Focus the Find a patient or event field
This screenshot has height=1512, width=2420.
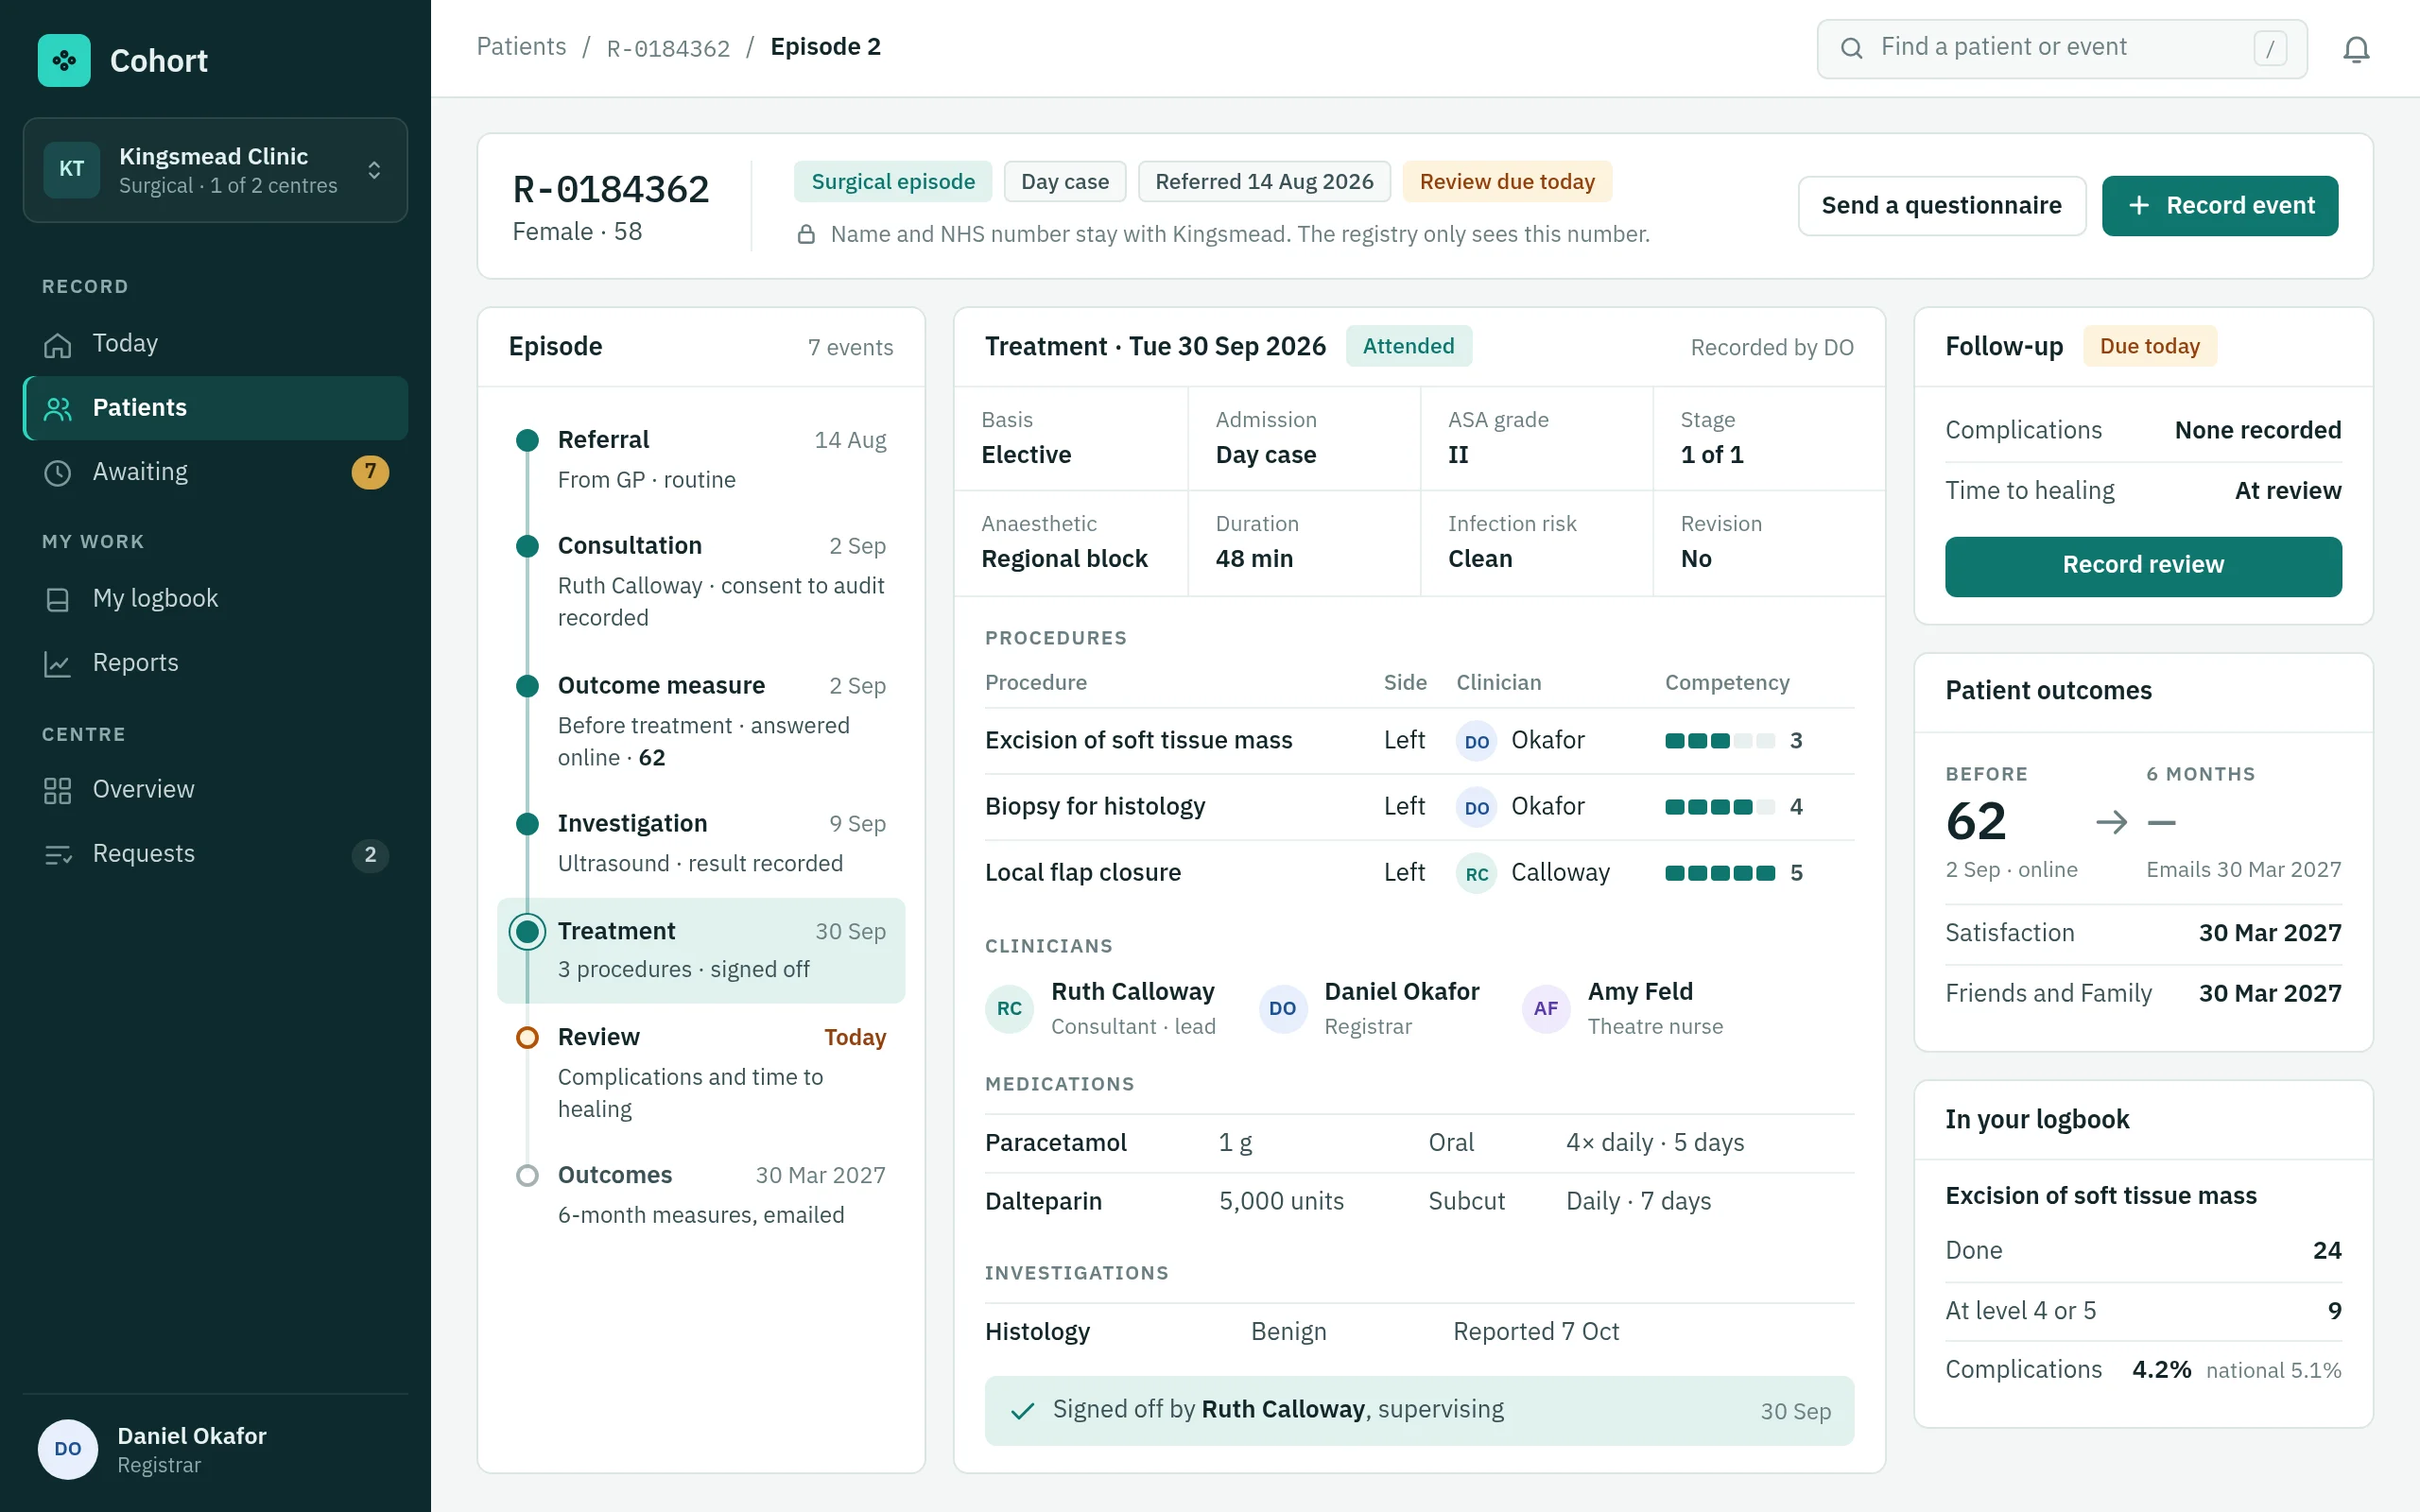pos(2062,48)
